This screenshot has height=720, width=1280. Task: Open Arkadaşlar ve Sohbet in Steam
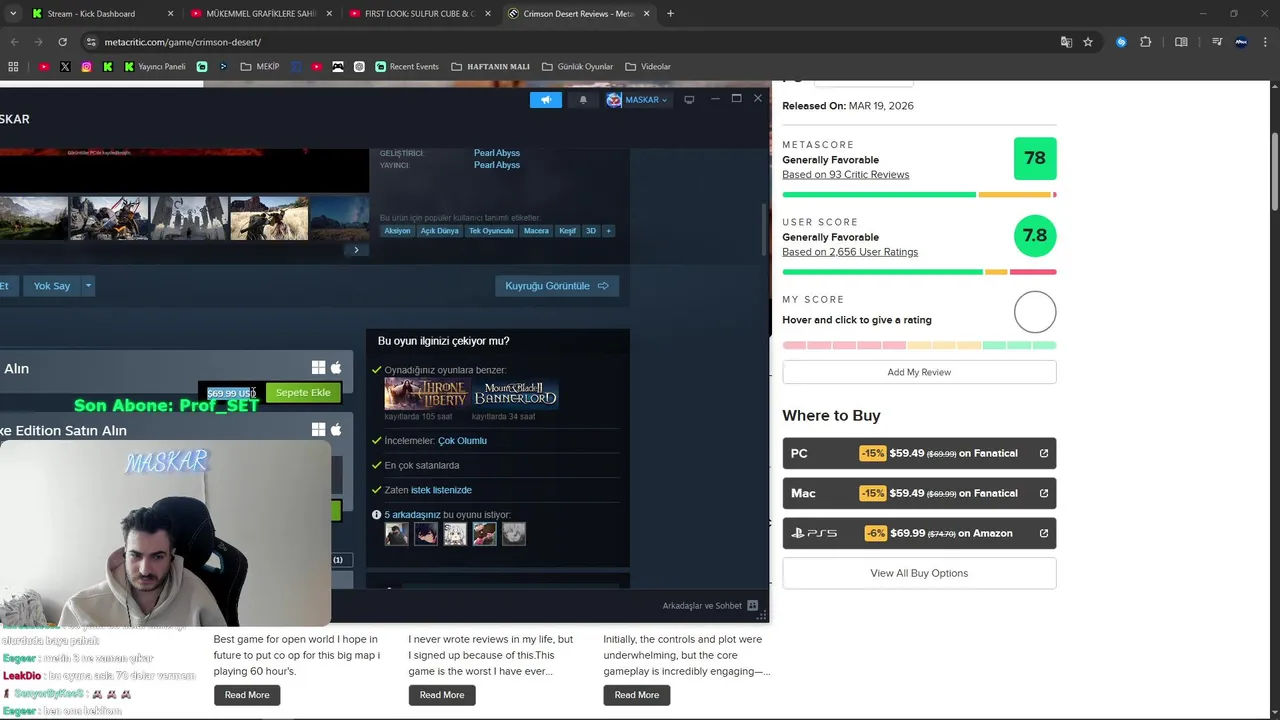(x=710, y=606)
